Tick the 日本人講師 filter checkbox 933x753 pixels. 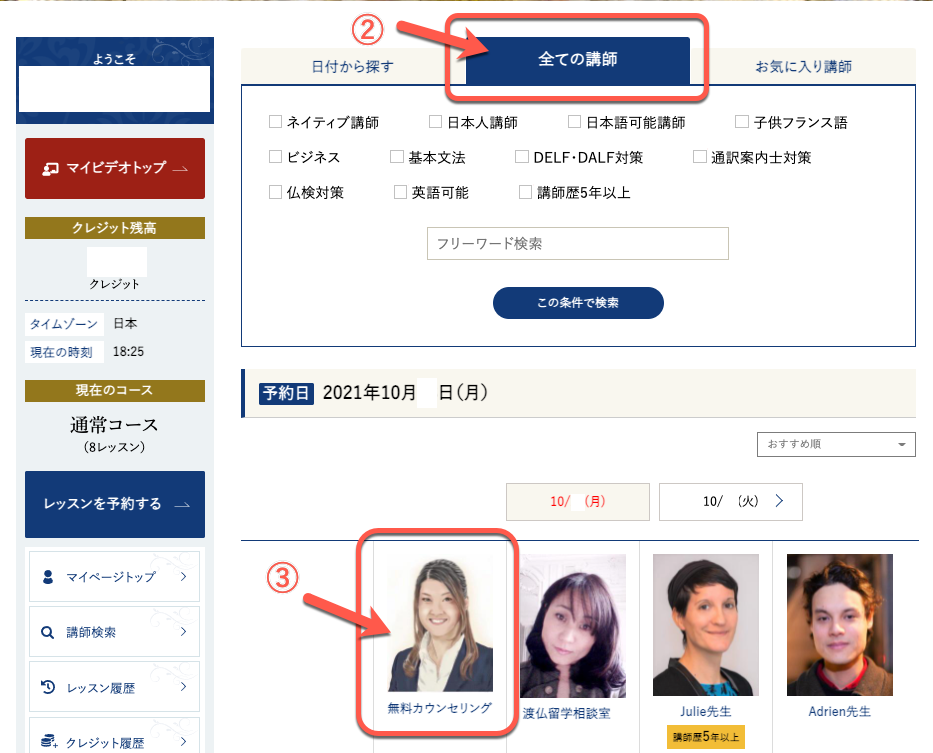click(436, 122)
